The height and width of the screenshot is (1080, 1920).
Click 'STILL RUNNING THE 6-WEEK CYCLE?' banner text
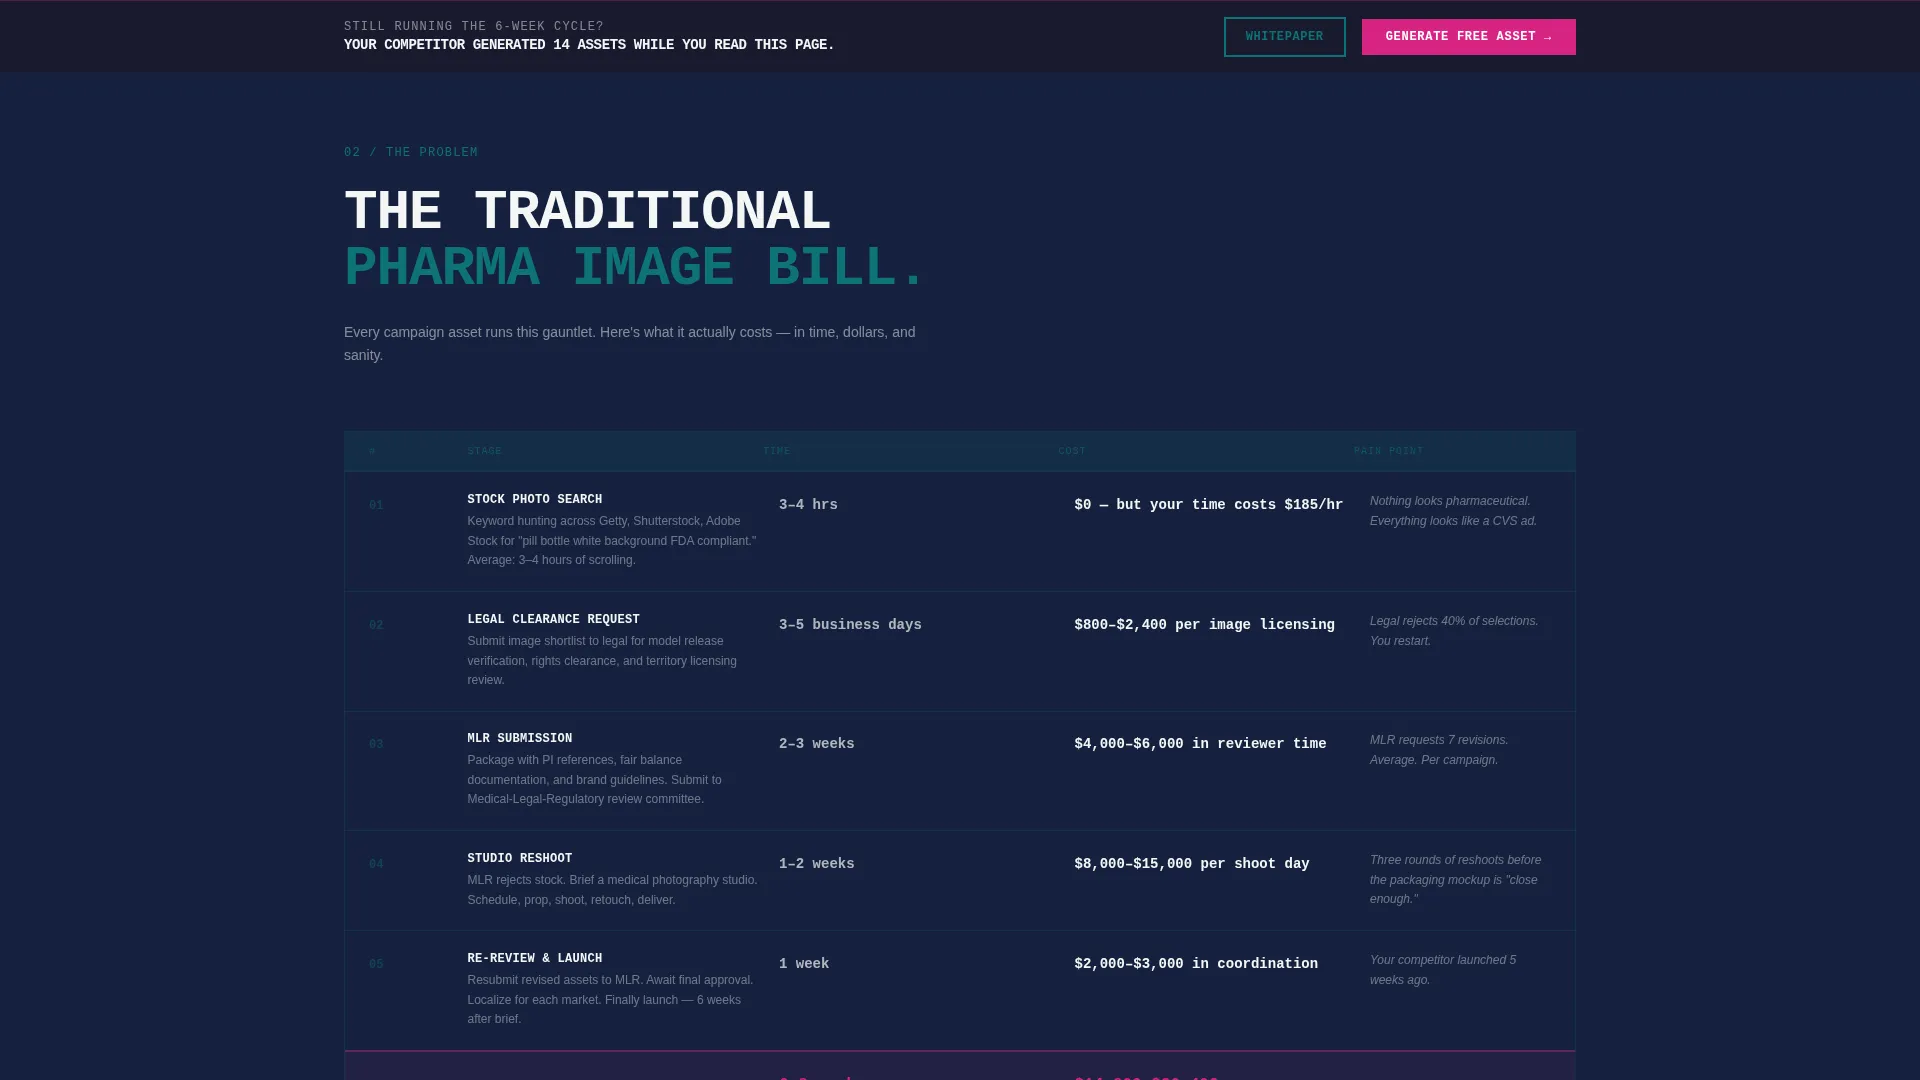[474, 27]
